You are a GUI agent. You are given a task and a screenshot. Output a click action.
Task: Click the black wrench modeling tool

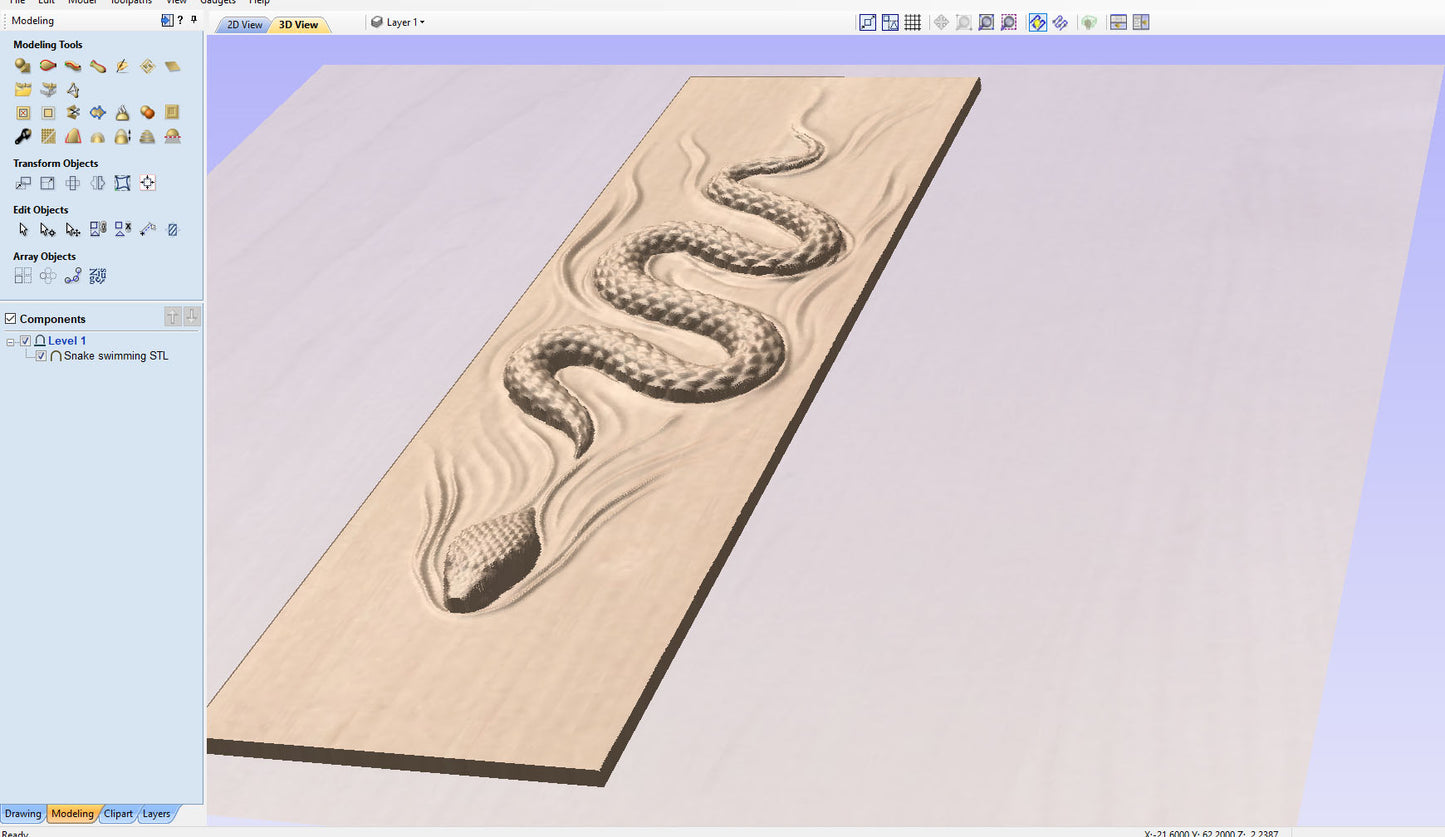(23, 137)
